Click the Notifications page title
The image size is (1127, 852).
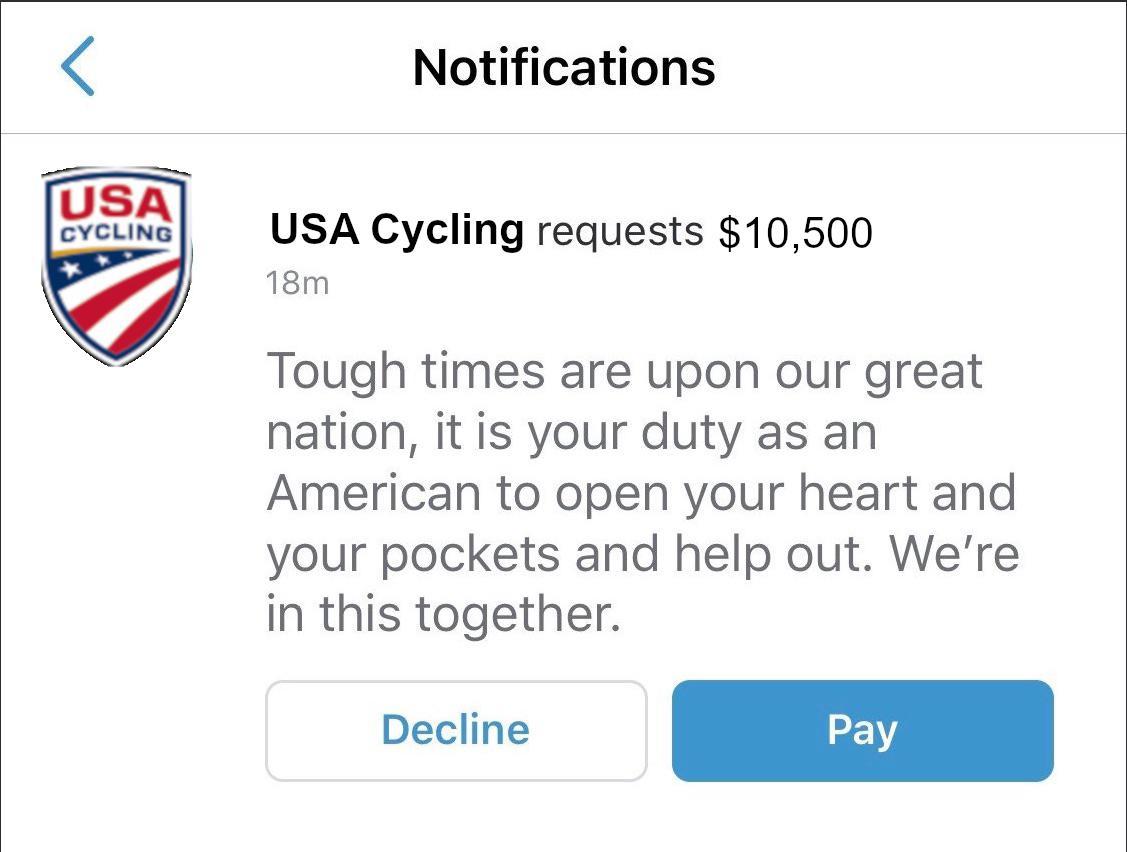[x=564, y=67]
